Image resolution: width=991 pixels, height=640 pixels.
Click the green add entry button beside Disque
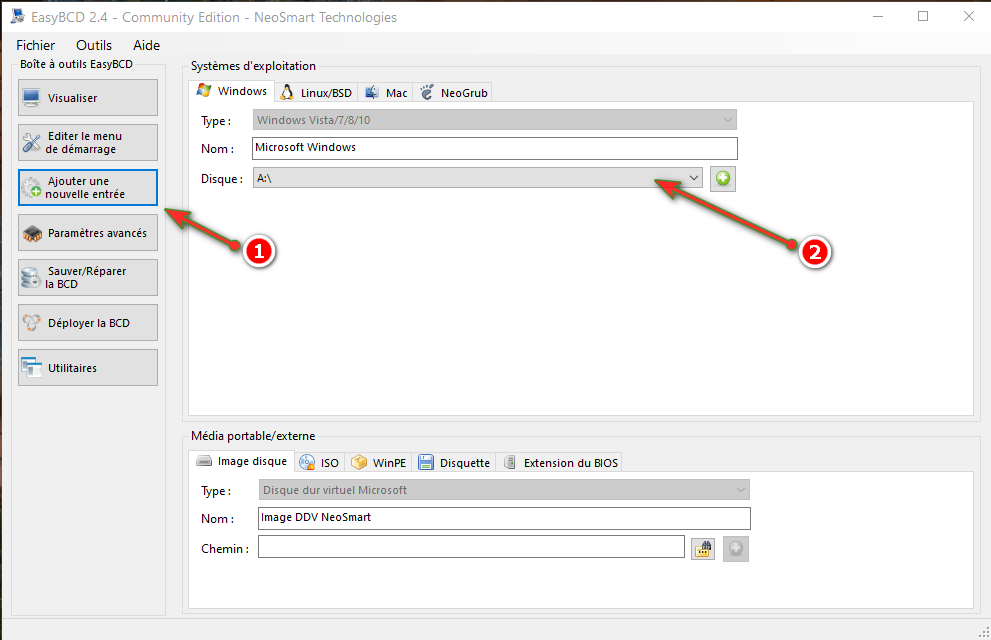[722, 179]
